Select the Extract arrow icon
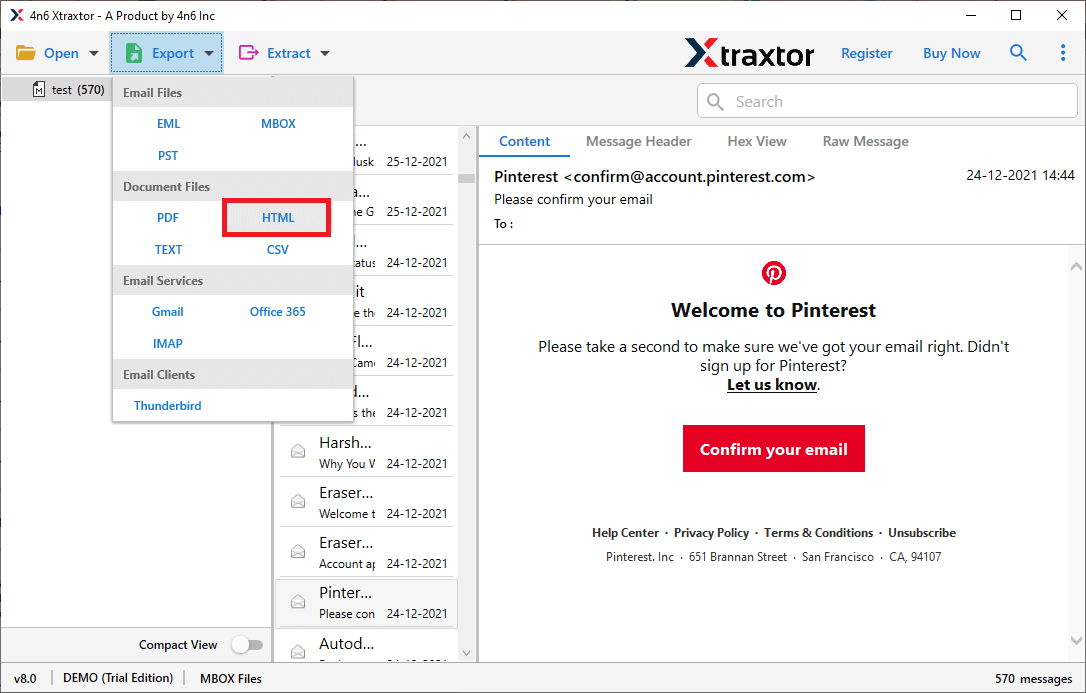This screenshot has width=1086, height=693. pyautogui.click(x=250, y=52)
